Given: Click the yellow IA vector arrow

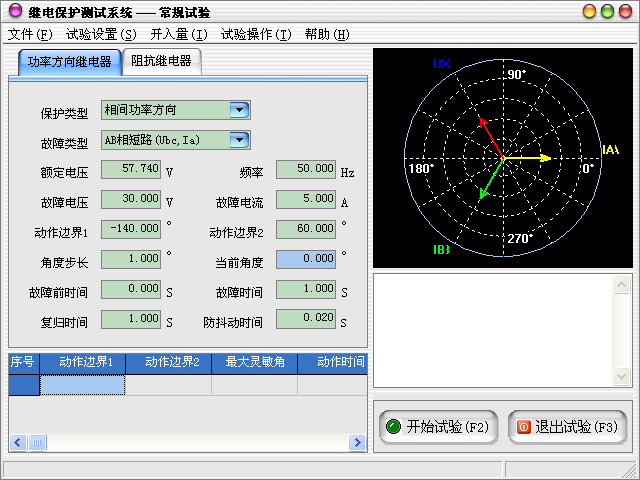Looking at the screenshot, I should pos(527,158).
